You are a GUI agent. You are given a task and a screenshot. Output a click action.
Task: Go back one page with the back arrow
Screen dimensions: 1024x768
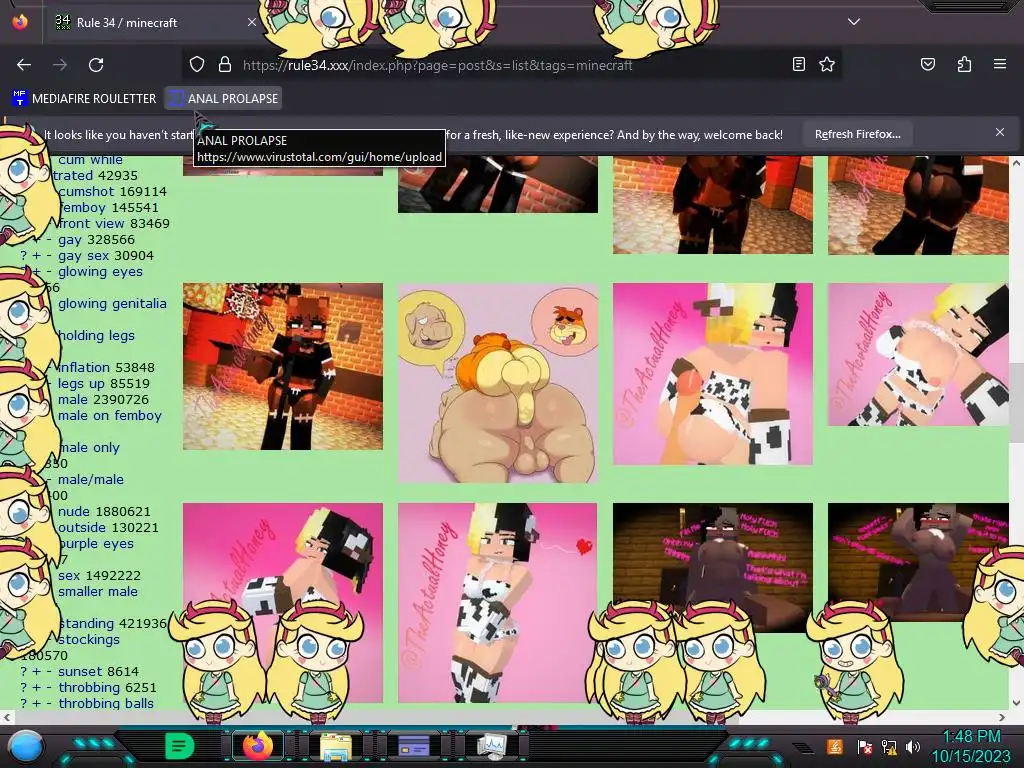coord(24,65)
